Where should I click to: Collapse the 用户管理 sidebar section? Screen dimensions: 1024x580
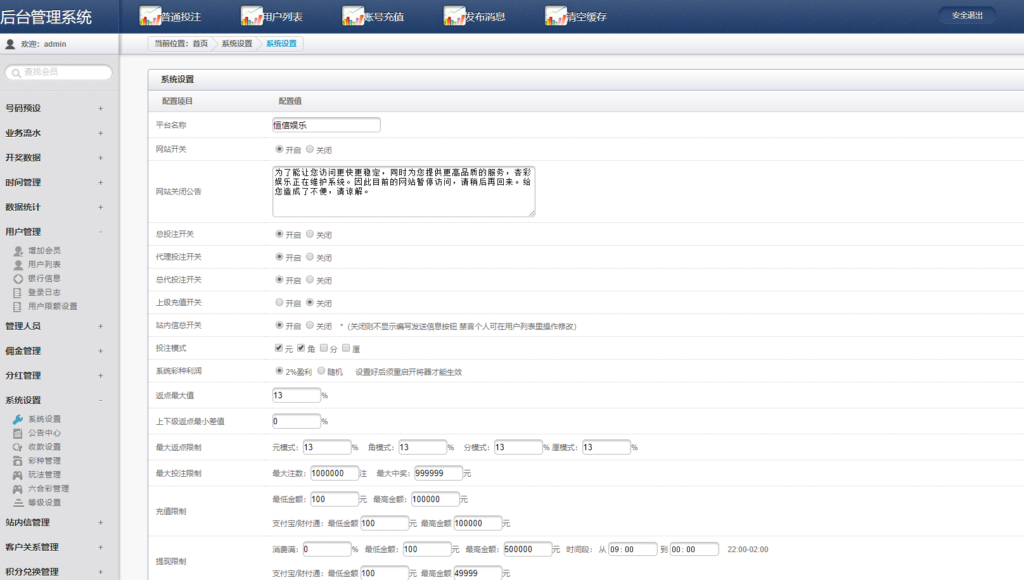point(100,232)
